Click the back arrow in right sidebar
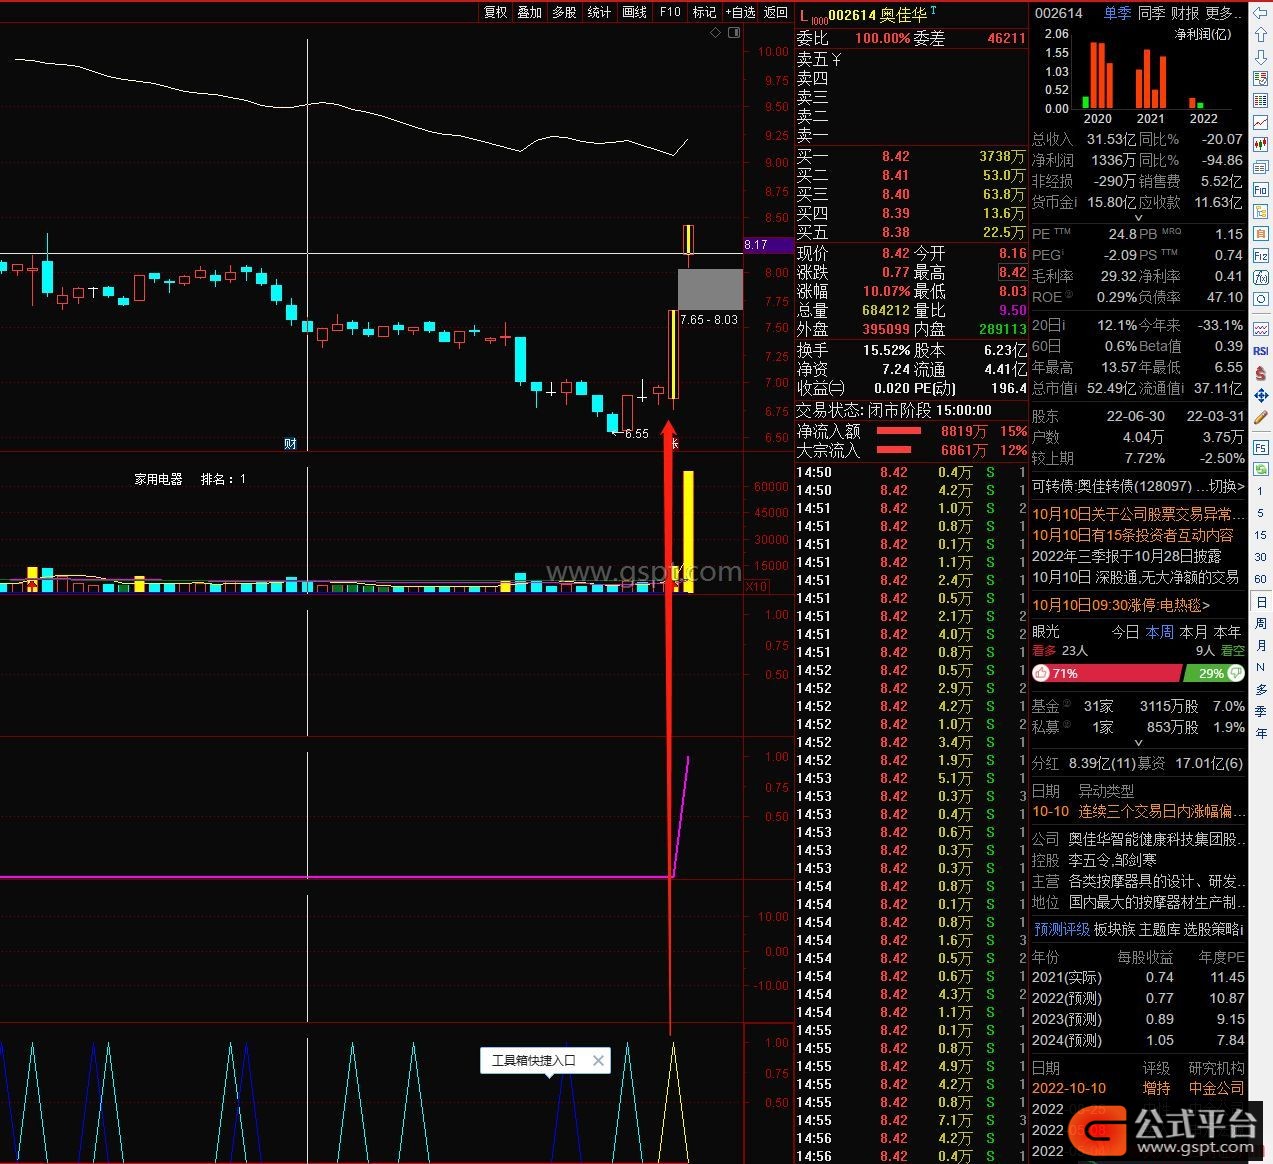Screen dimensions: 1273x1164 pyautogui.click(x=1261, y=15)
